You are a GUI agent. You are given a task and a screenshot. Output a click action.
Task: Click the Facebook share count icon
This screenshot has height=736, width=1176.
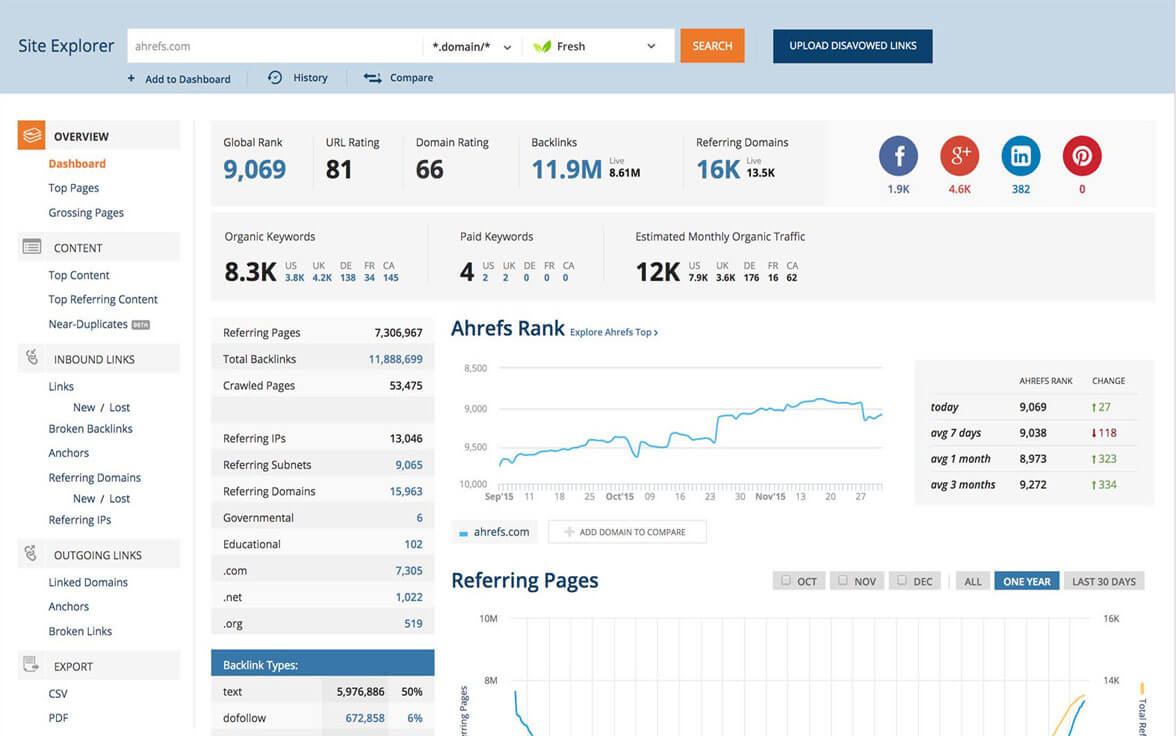point(898,156)
